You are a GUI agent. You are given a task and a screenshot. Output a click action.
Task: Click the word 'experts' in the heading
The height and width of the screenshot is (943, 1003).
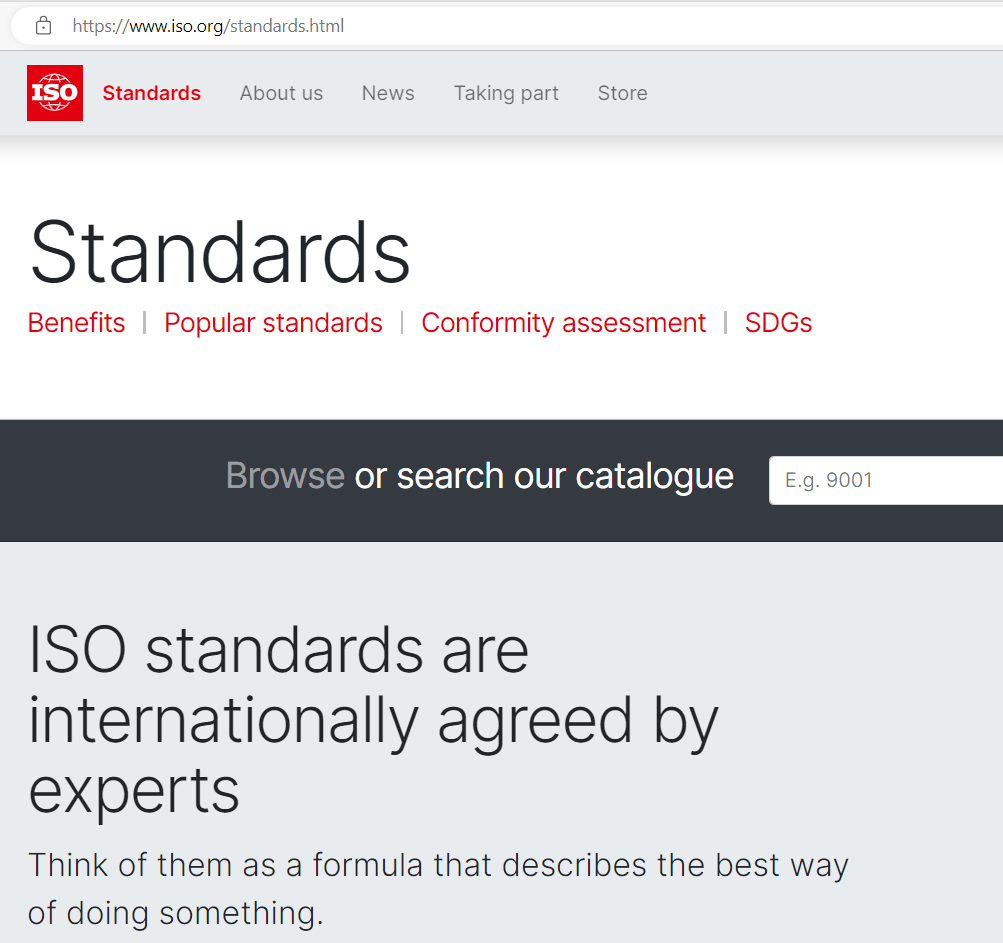[134, 790]
